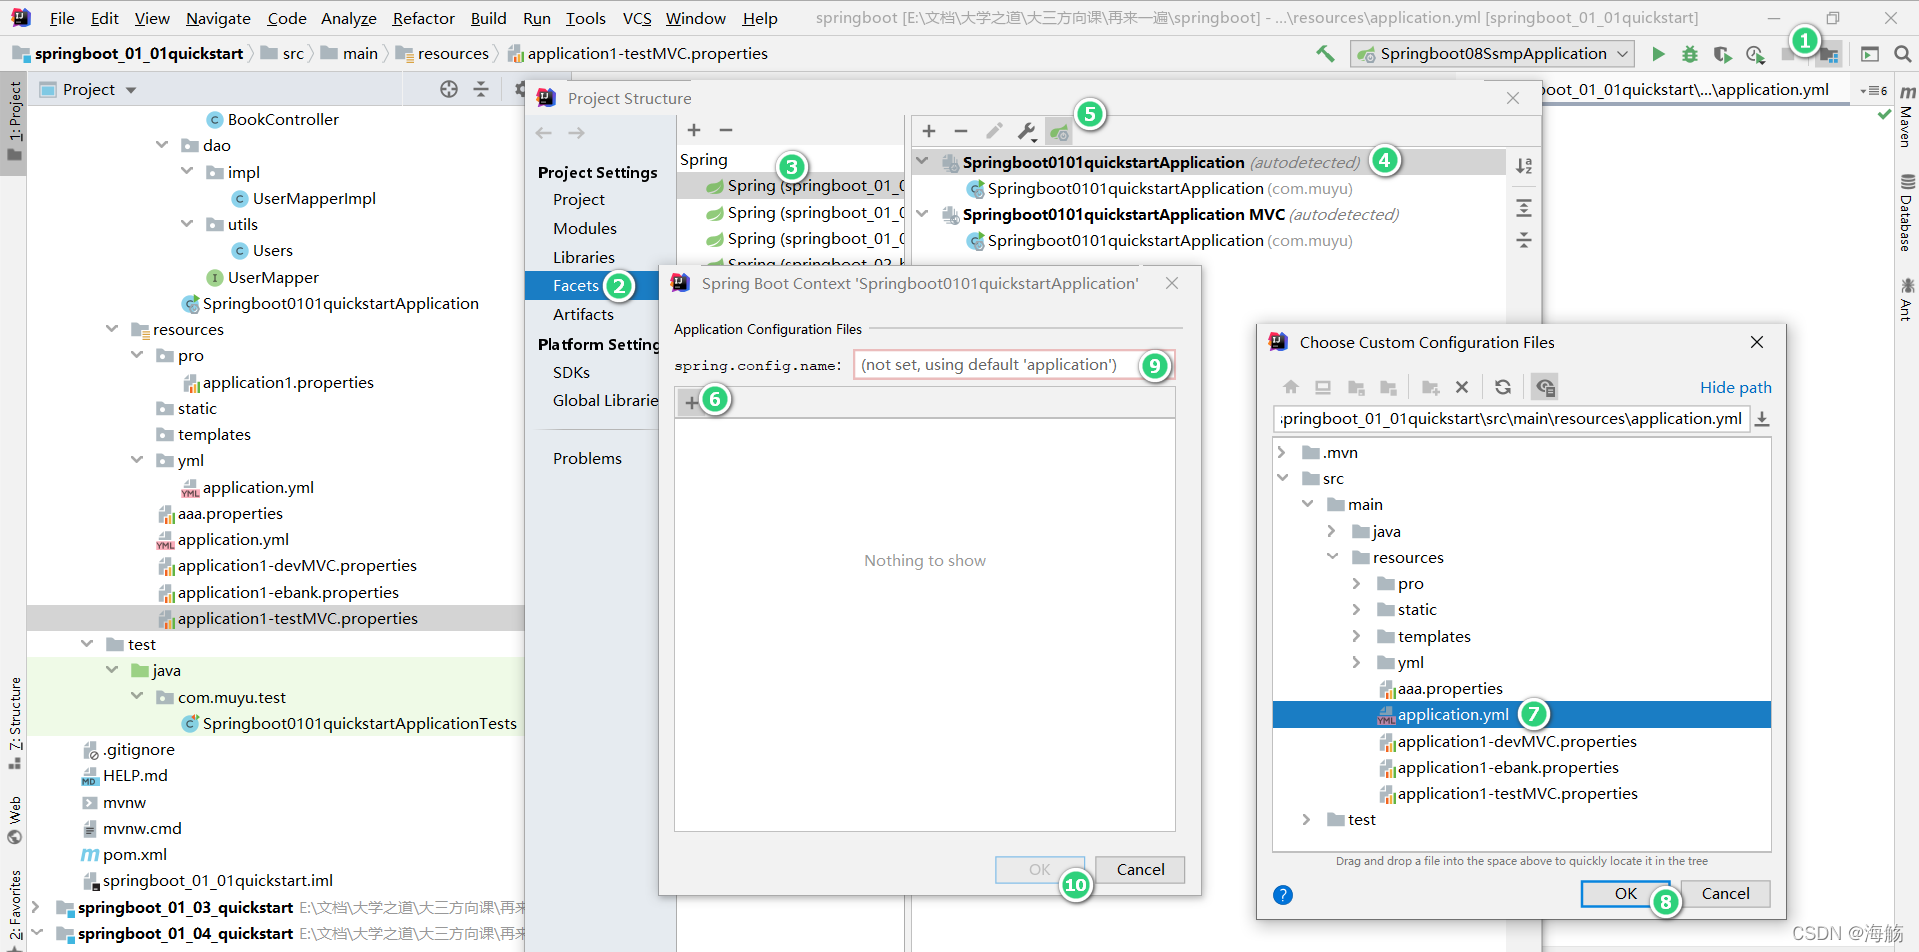1919x952 pixels.
Task: Expand .mvn folder in file chooser
Action: [x=1282, y=452]
